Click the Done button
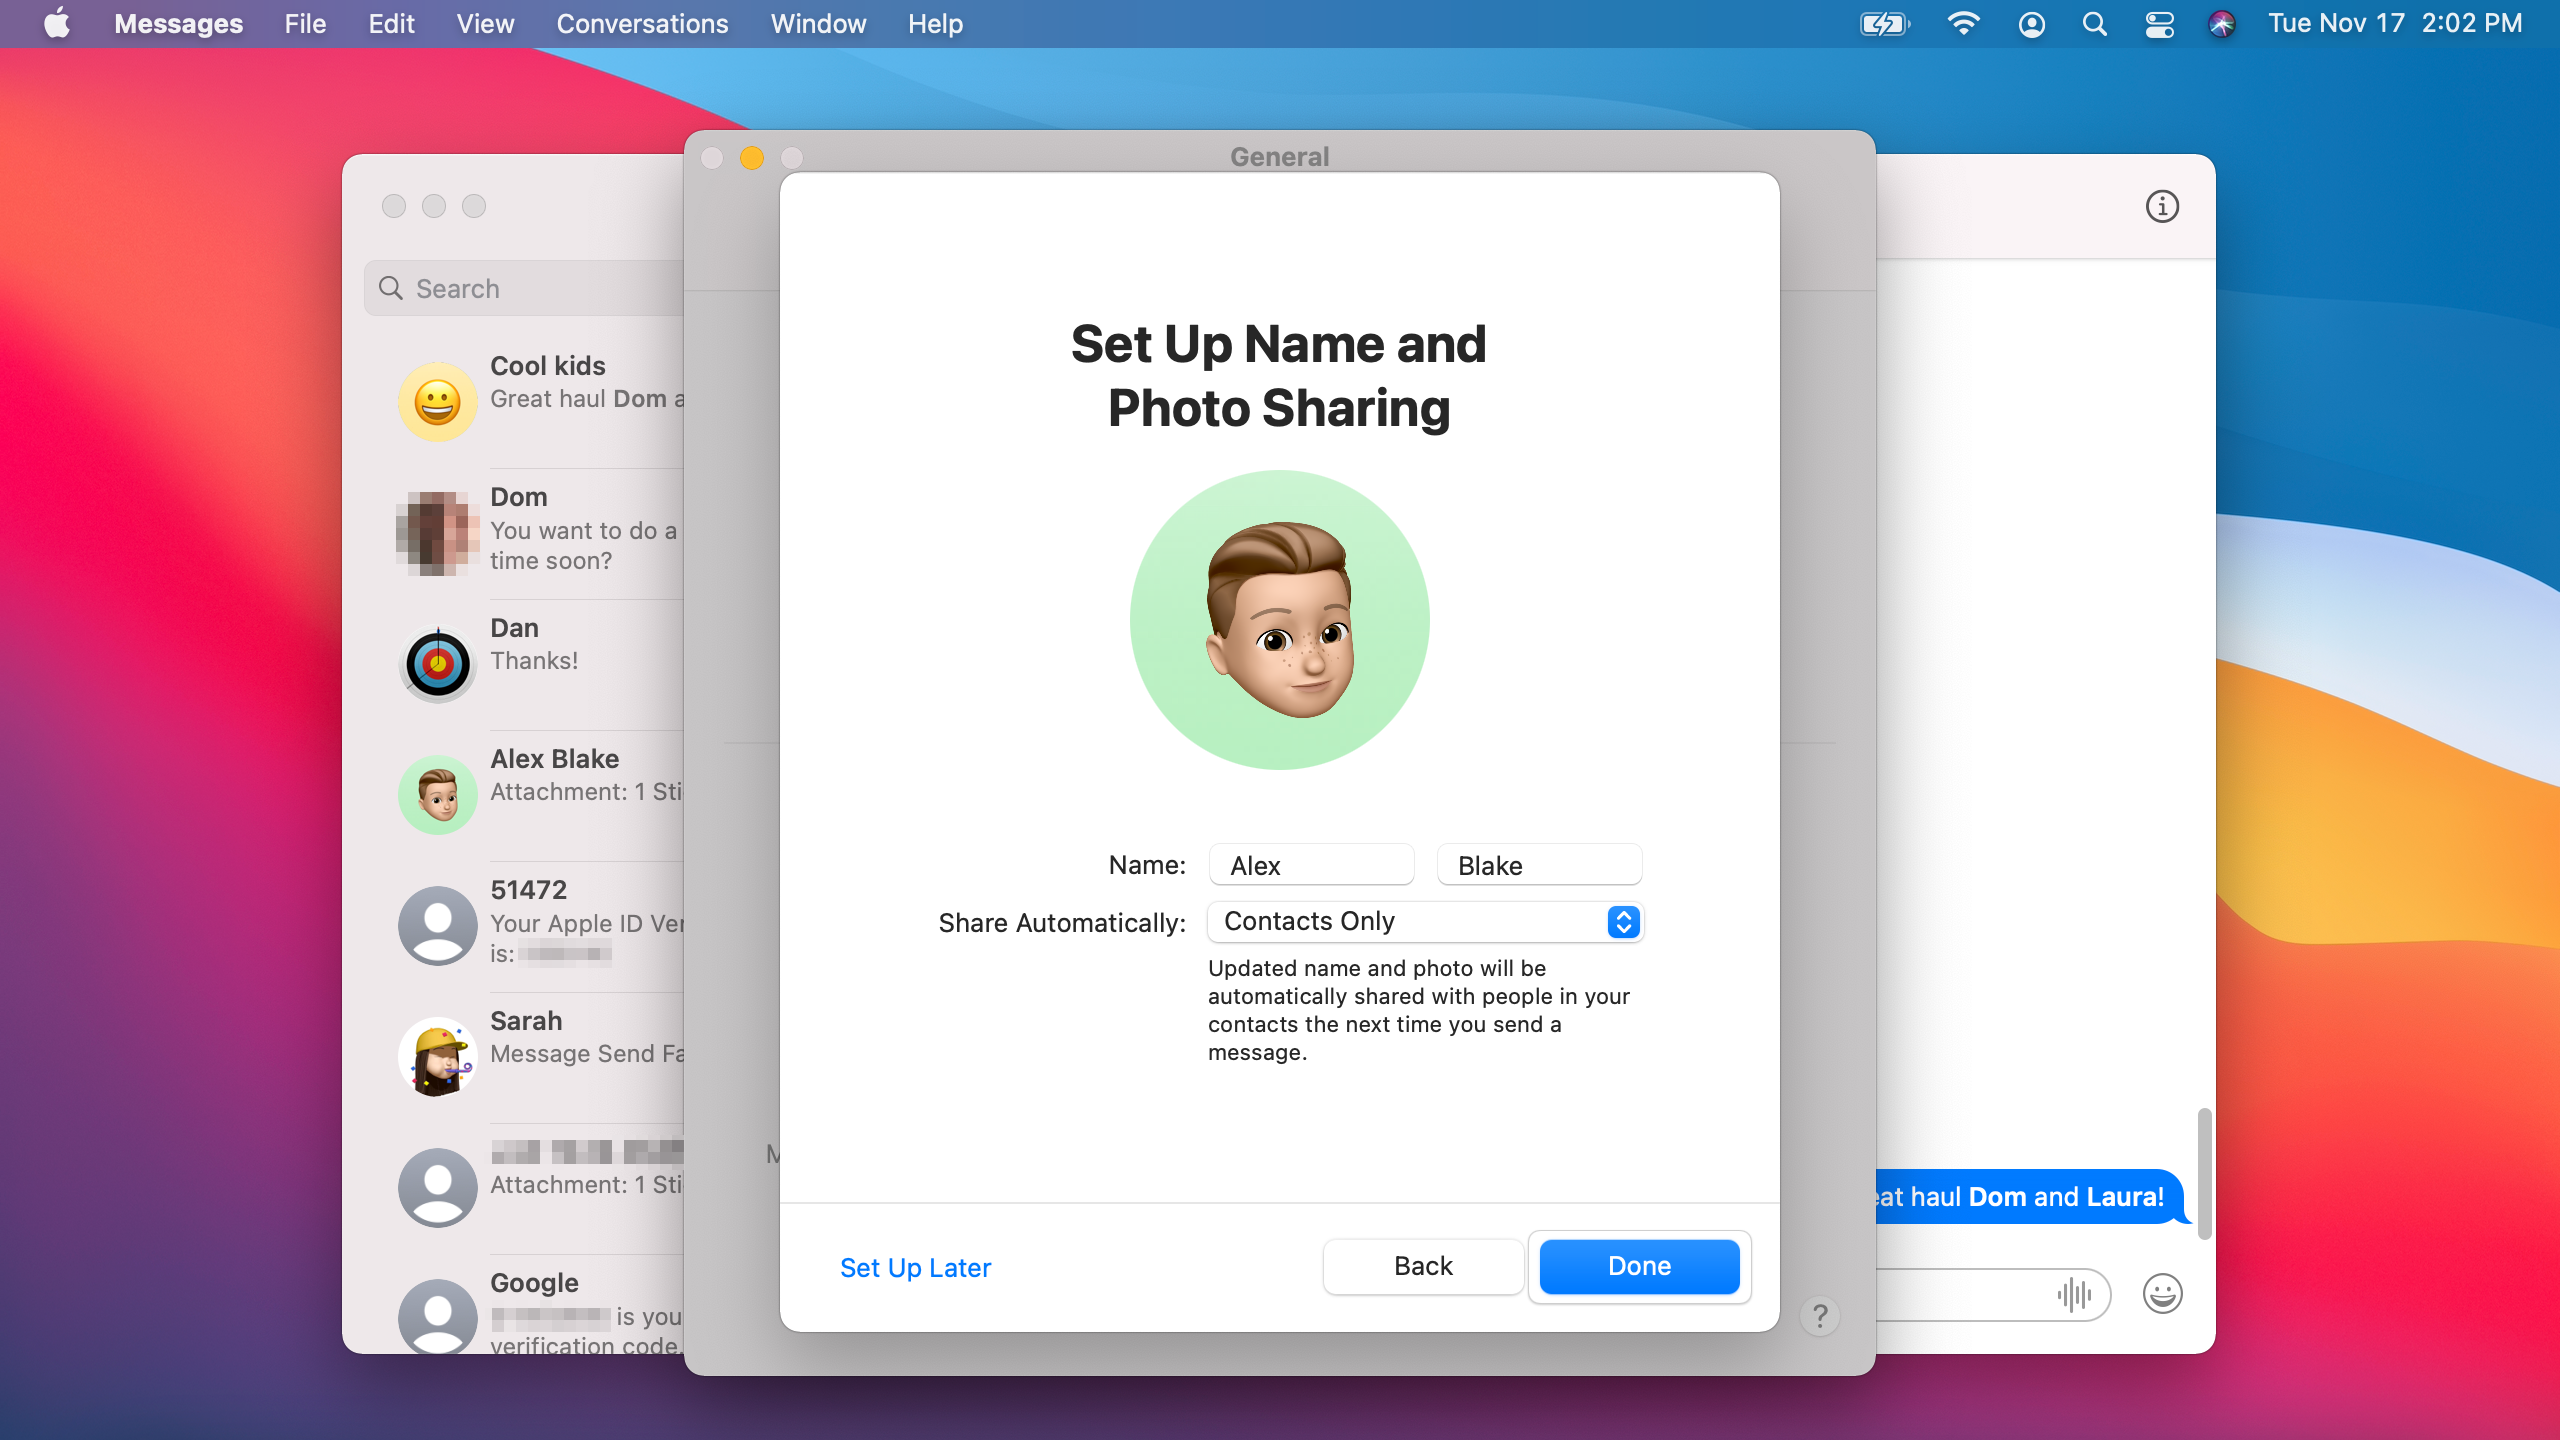This screenshot has height=1440, width=2560. click(1639, 1266)
